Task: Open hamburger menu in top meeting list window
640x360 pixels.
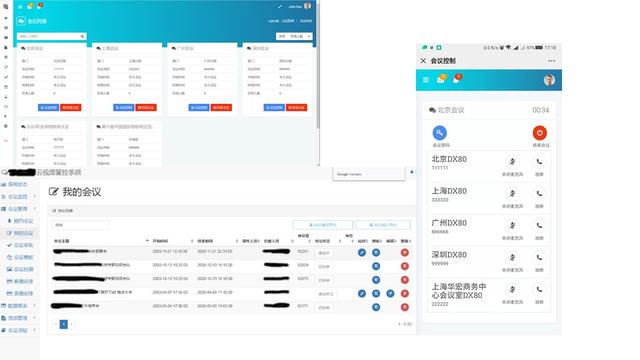Action: tap(20, 7)
